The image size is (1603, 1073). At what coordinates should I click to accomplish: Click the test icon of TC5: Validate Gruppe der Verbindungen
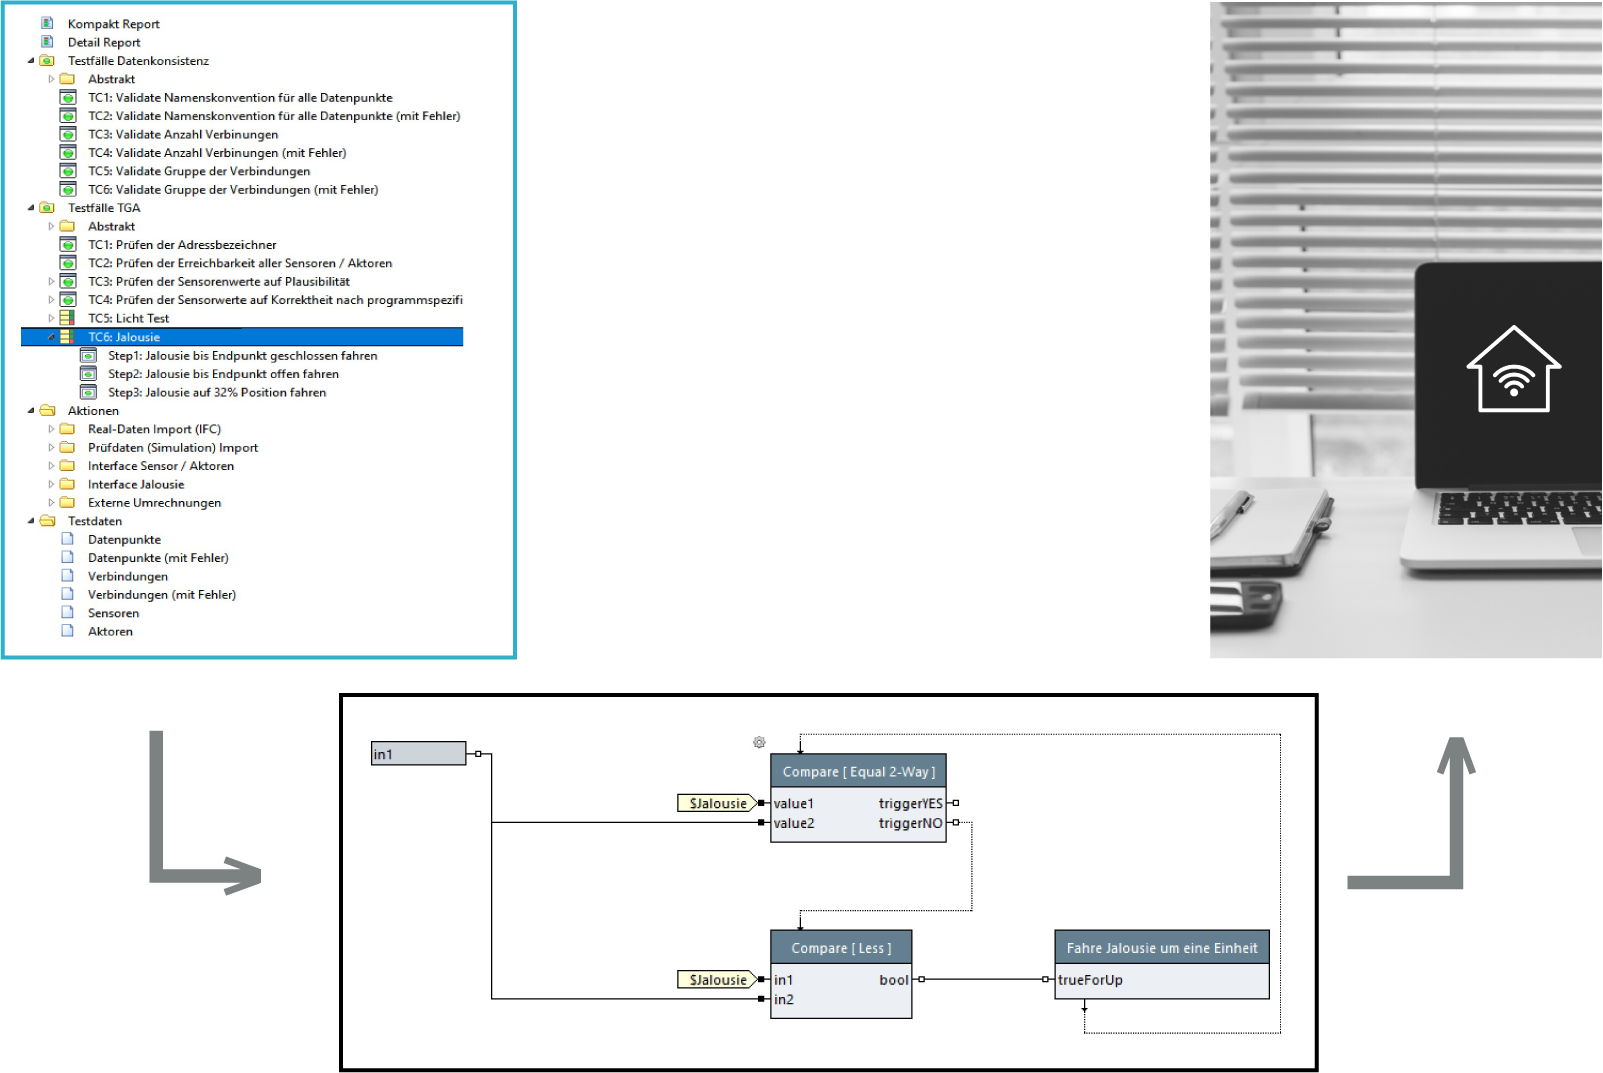68,171
